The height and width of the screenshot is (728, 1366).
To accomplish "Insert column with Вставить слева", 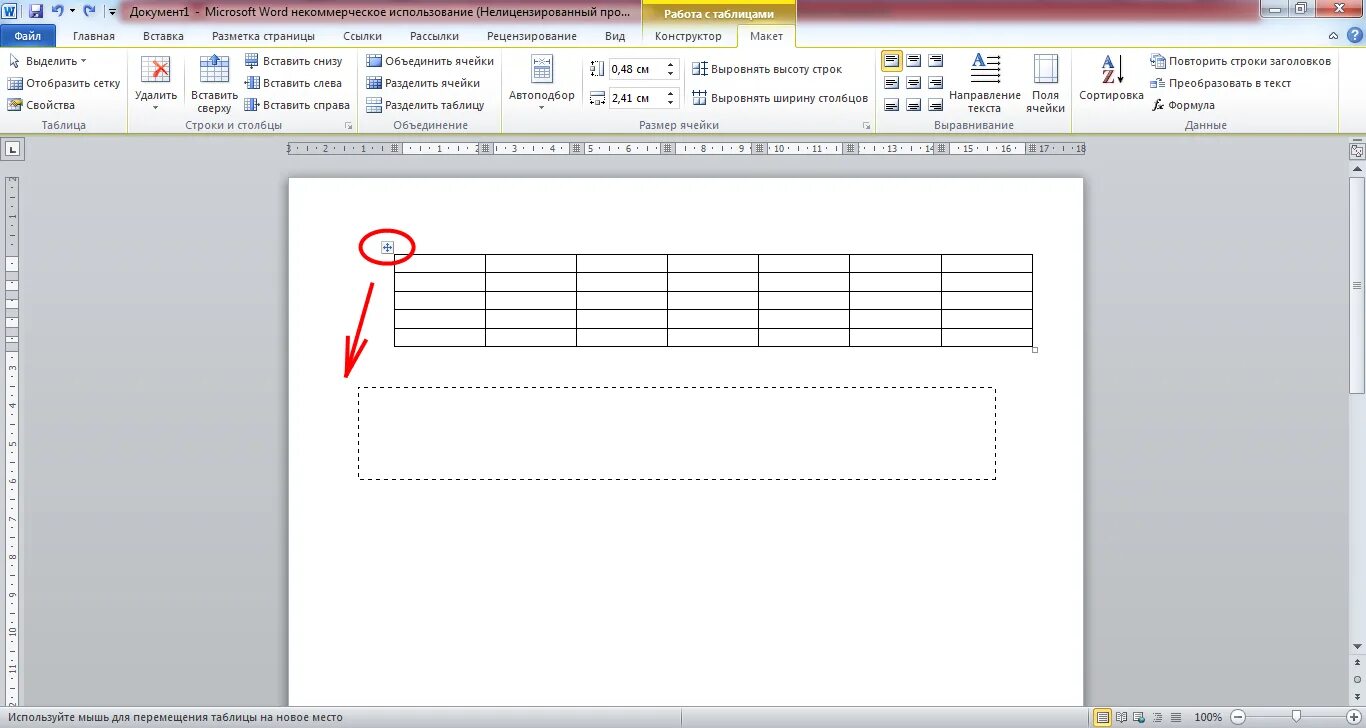I will point(294,83).
